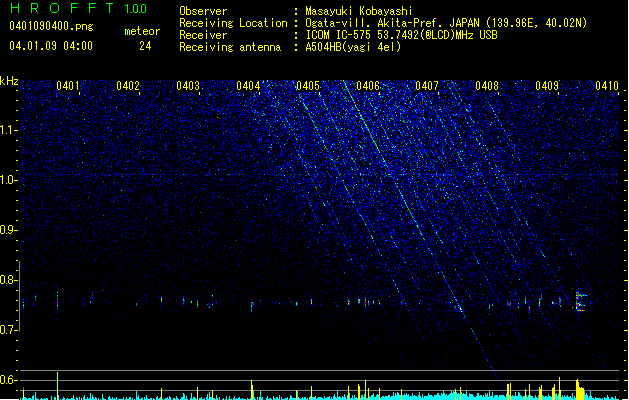Click time marker 0410
Screen dimensions: 629x400
607,86
